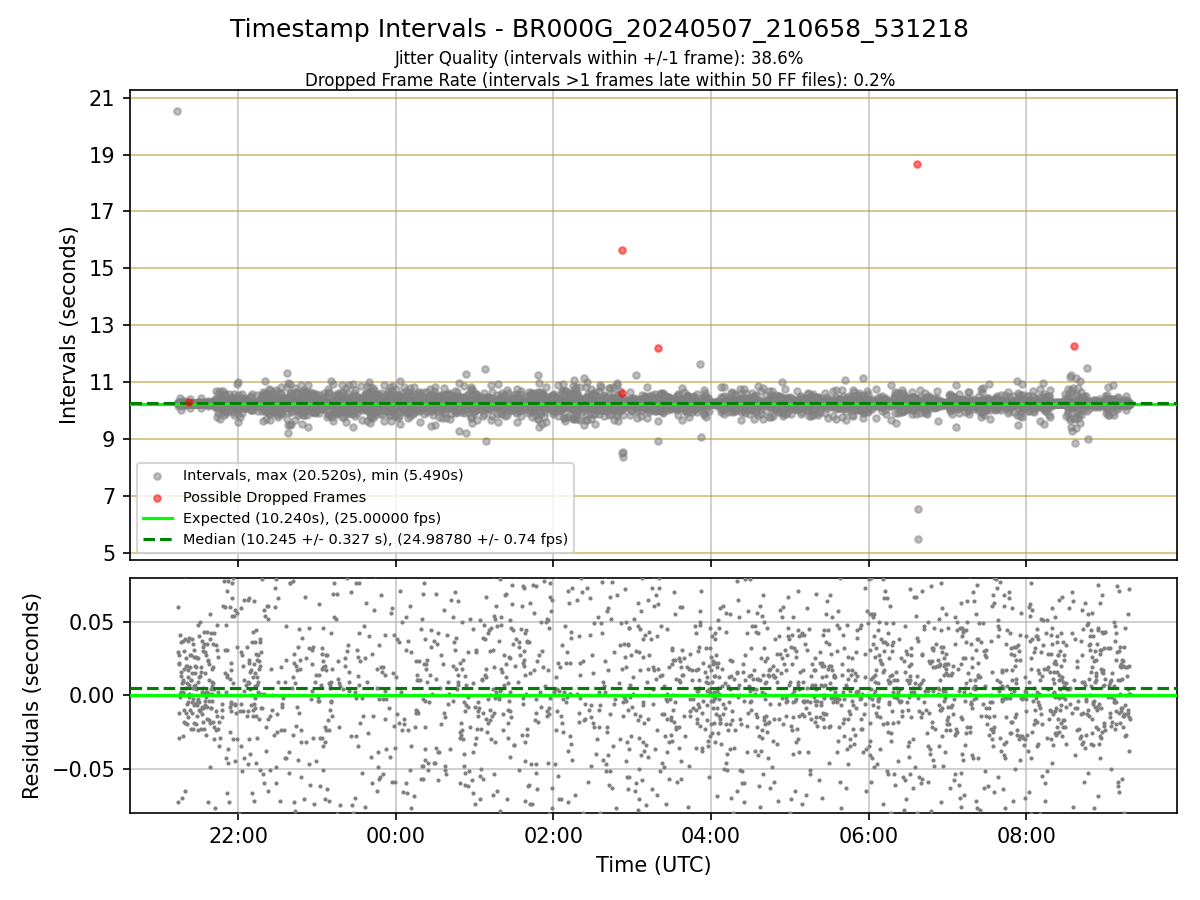Click the '00:00' x-axis tick label
The height and width of the screenshot is (900, 1200).
pos(396,835)
